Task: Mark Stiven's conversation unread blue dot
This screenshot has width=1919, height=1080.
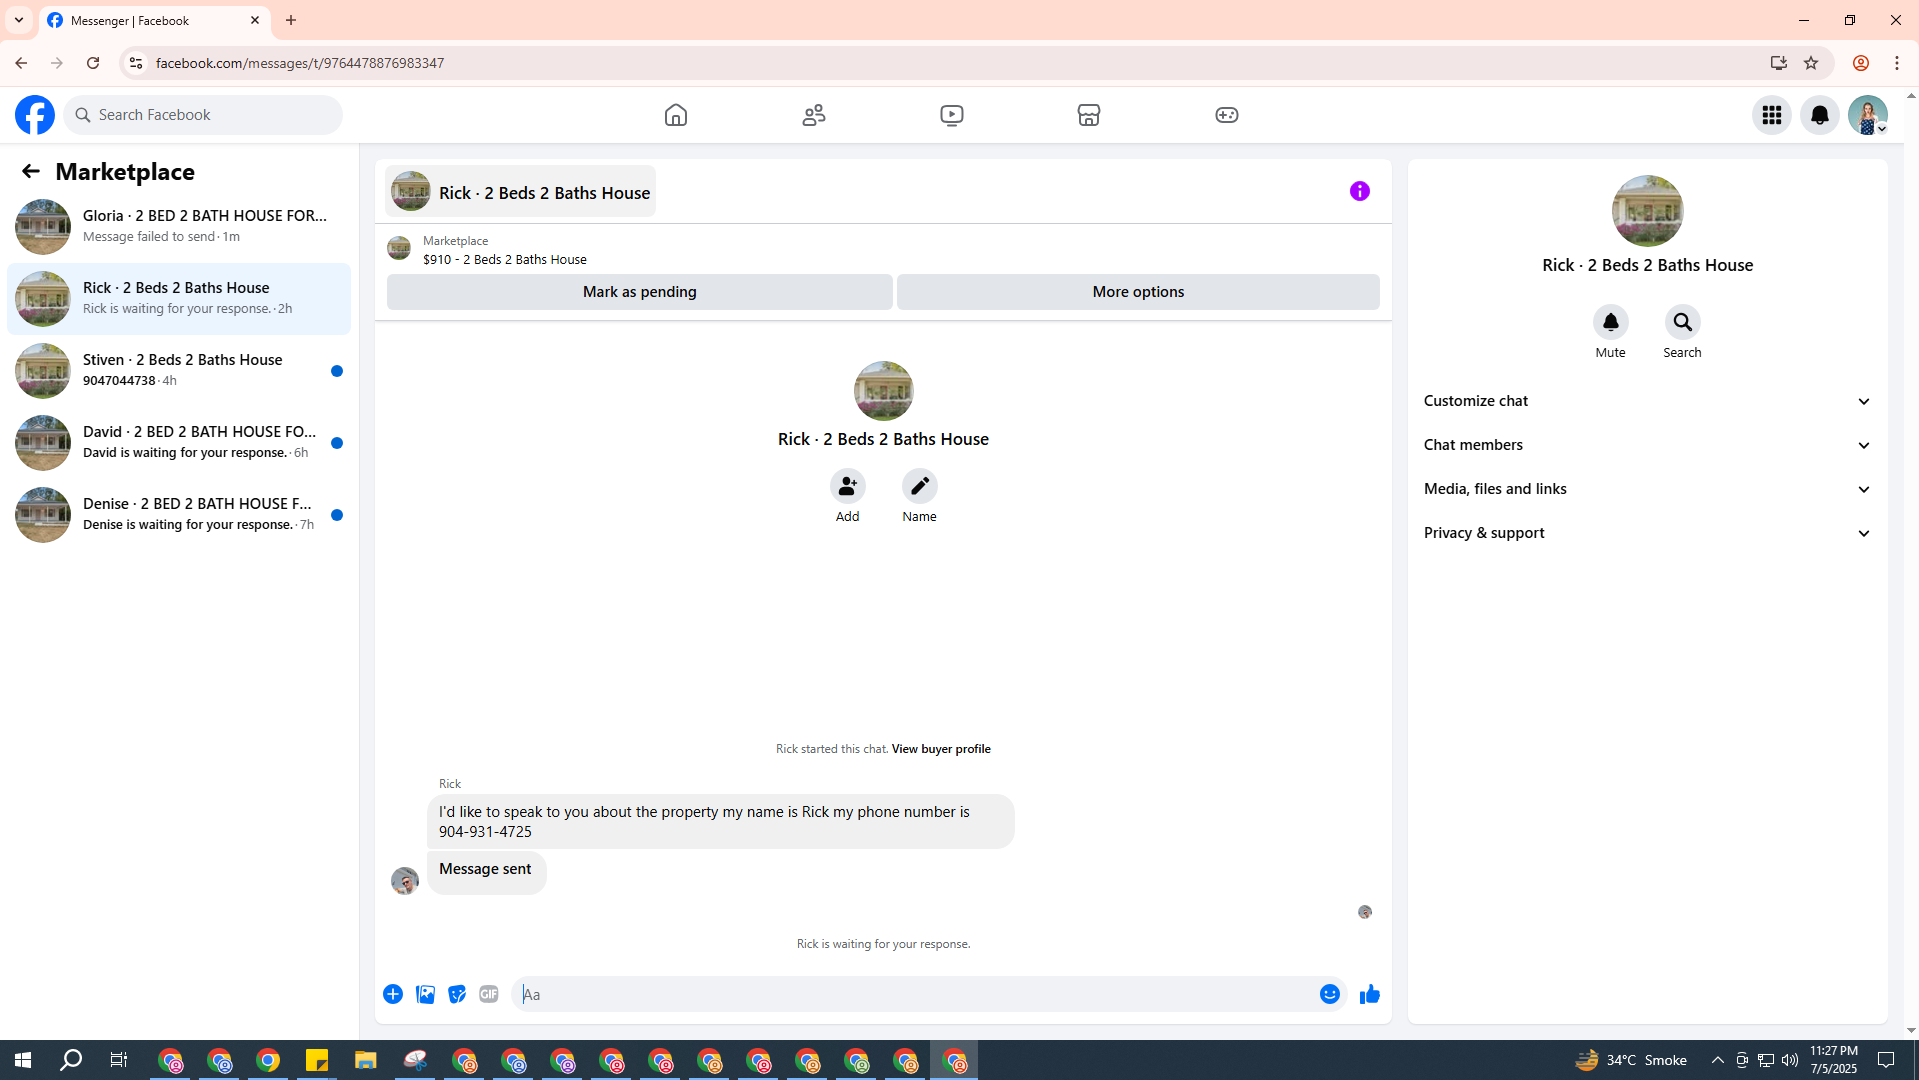Action: coord(337,371)
